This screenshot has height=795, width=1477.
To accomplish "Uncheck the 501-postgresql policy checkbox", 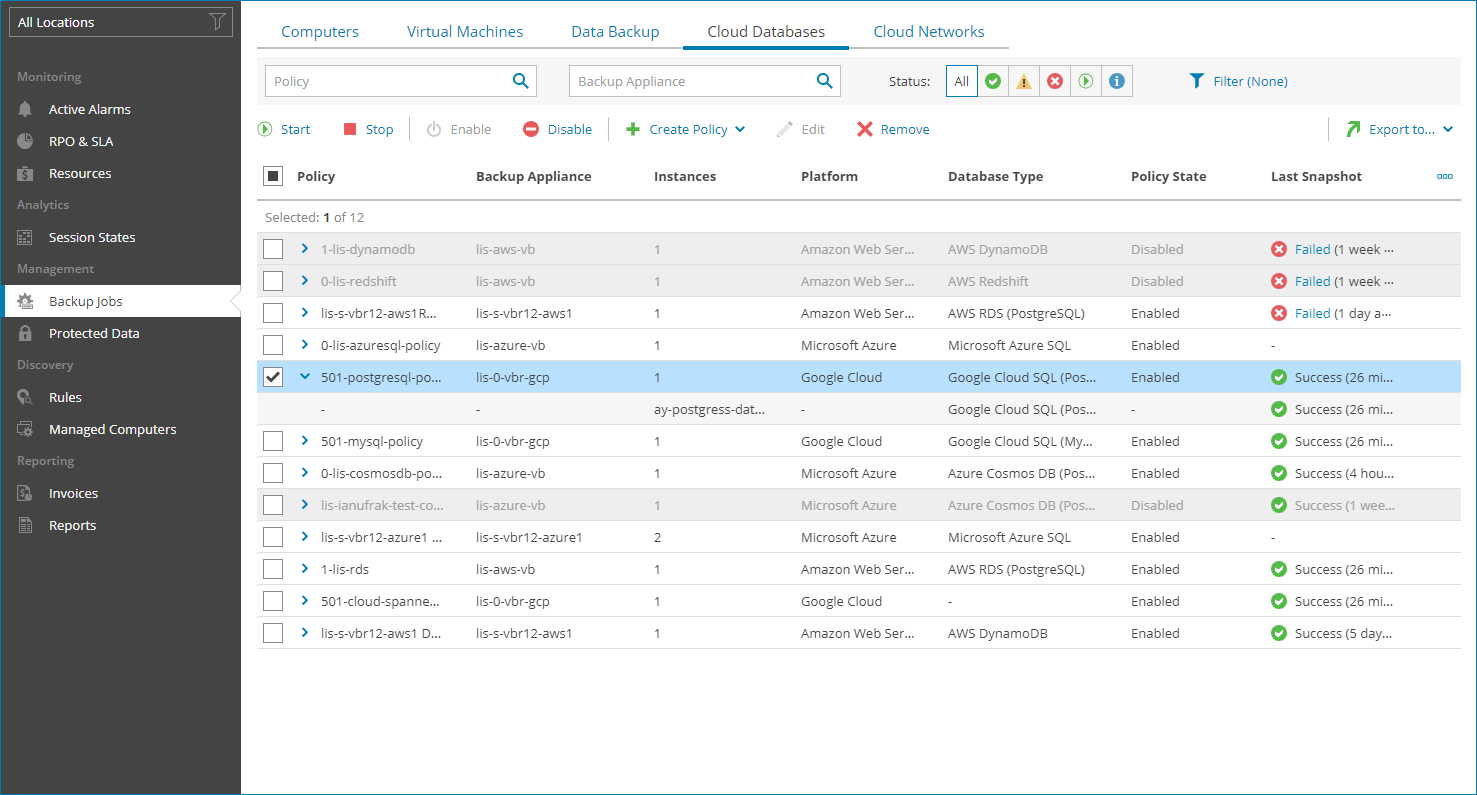I will click(273, 377).
